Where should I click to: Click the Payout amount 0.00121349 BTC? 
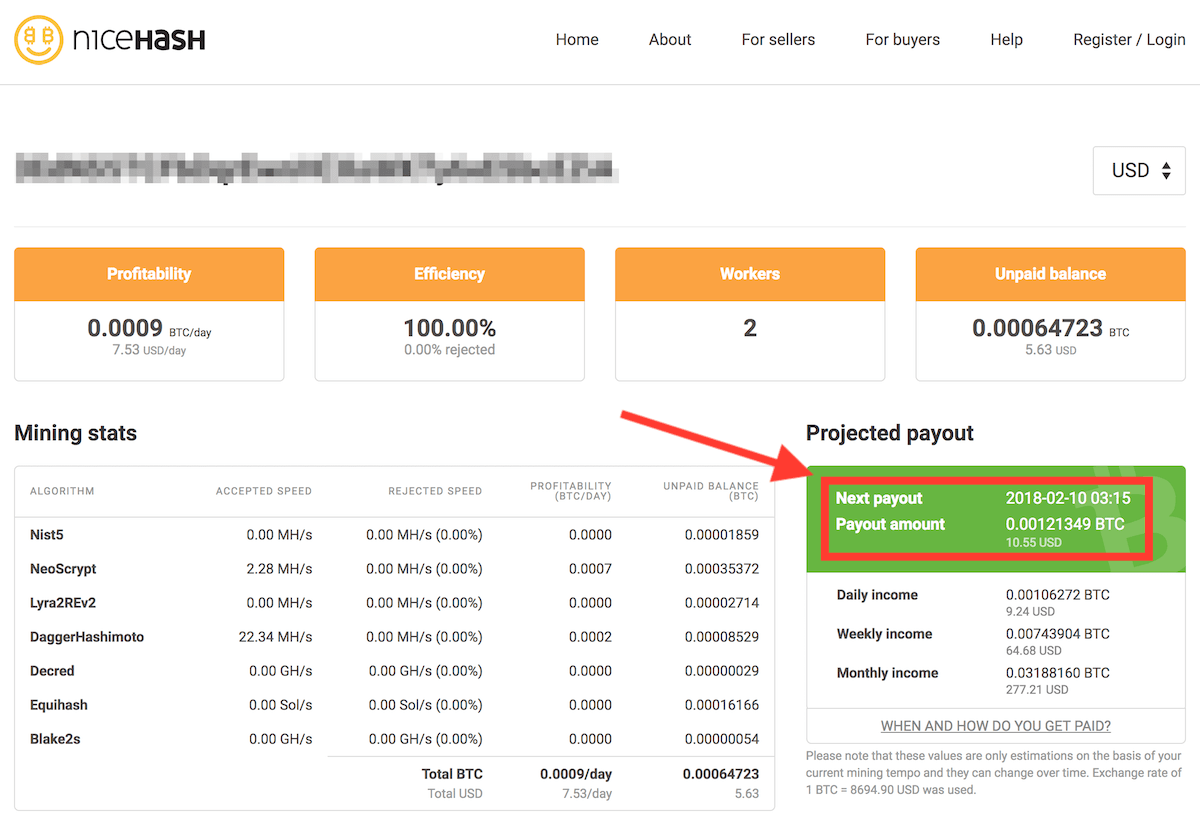pos(1065,524)
